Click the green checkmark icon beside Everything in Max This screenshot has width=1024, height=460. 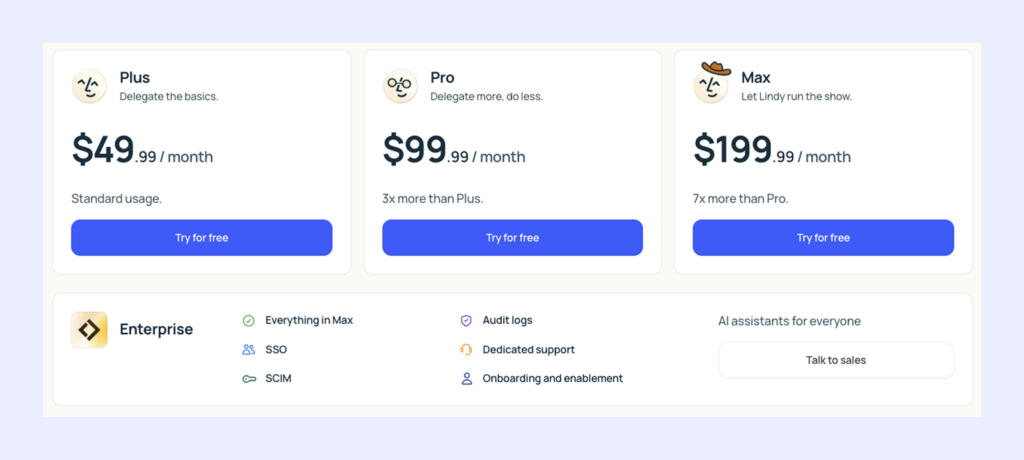pyautogui.click(x=249, y=321)
